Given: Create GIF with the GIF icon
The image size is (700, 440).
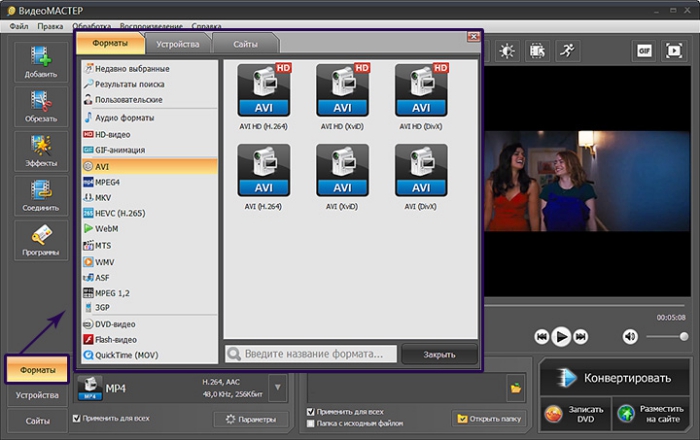Looking at the screenshot, I should coord(644,51).
